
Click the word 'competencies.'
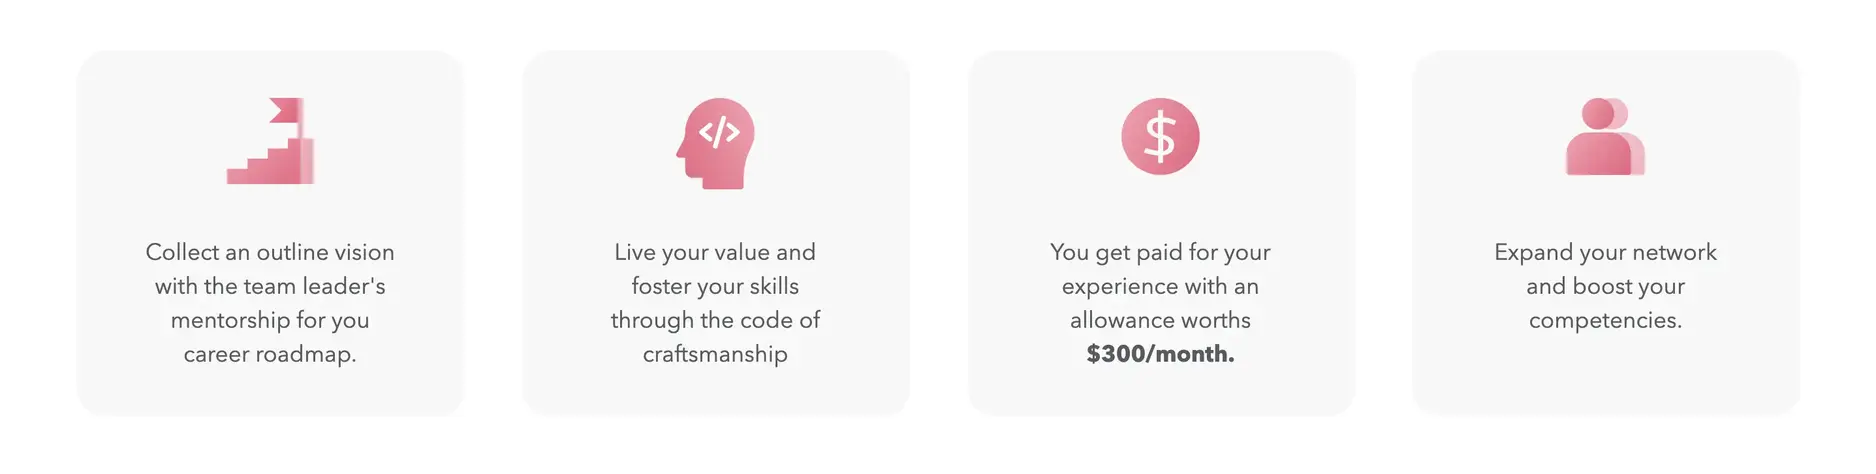click(x=1605, y=320)
